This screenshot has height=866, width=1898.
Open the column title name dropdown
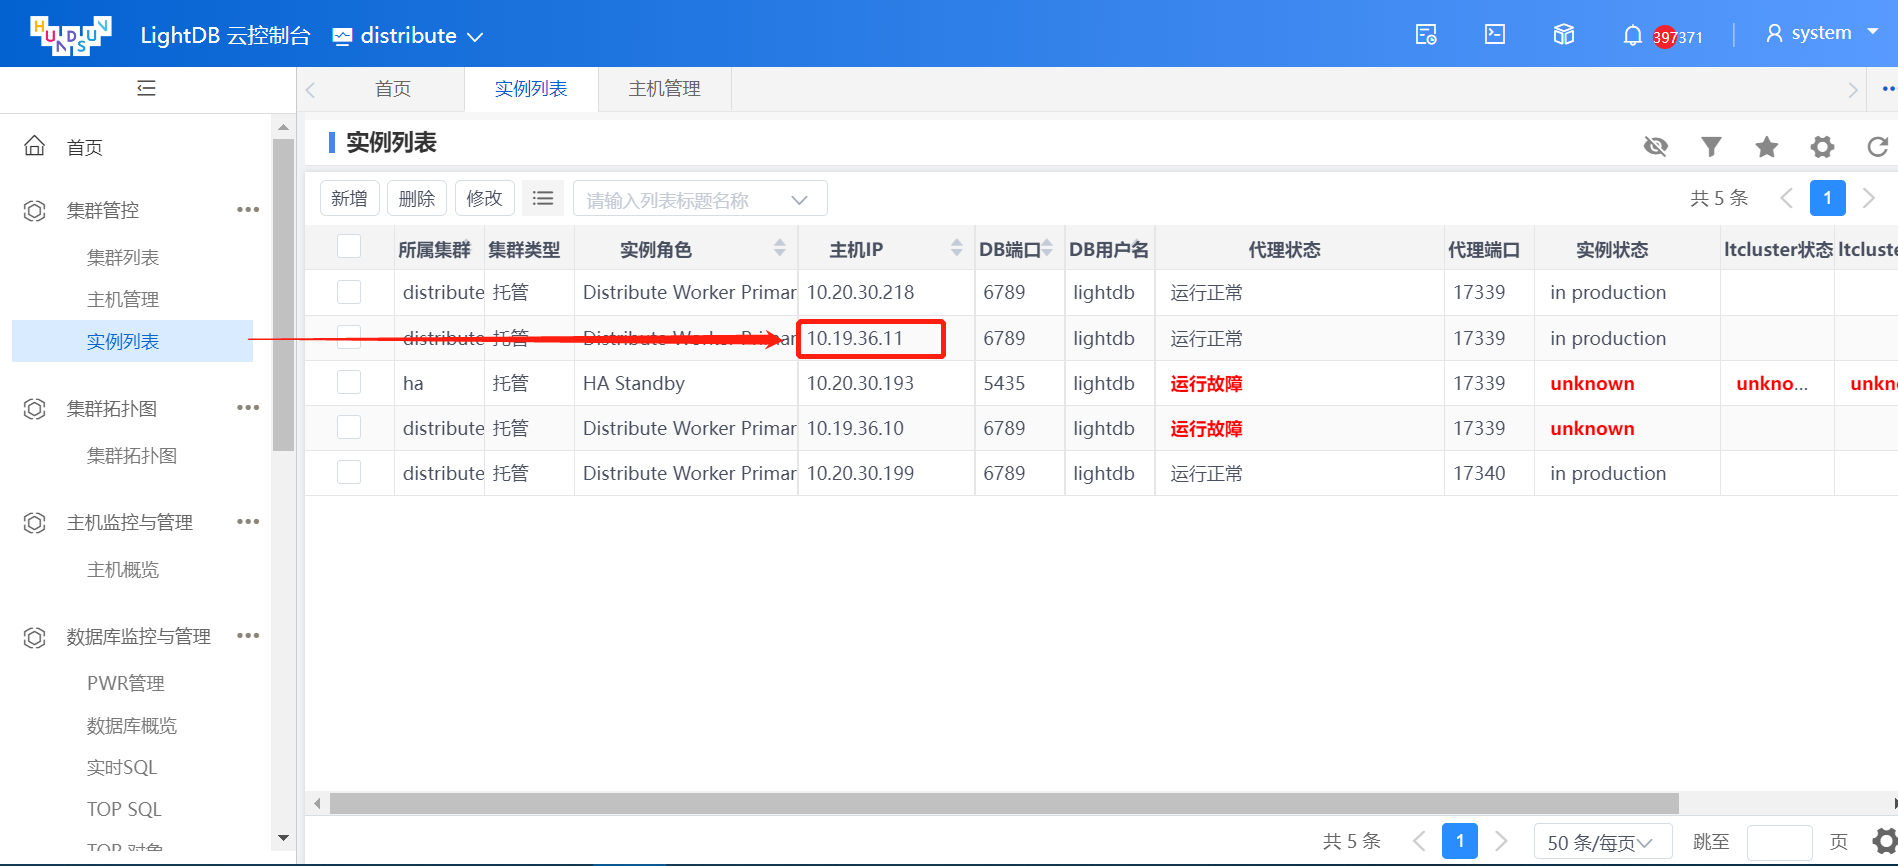pyautogui.click(x=700, y=199)
